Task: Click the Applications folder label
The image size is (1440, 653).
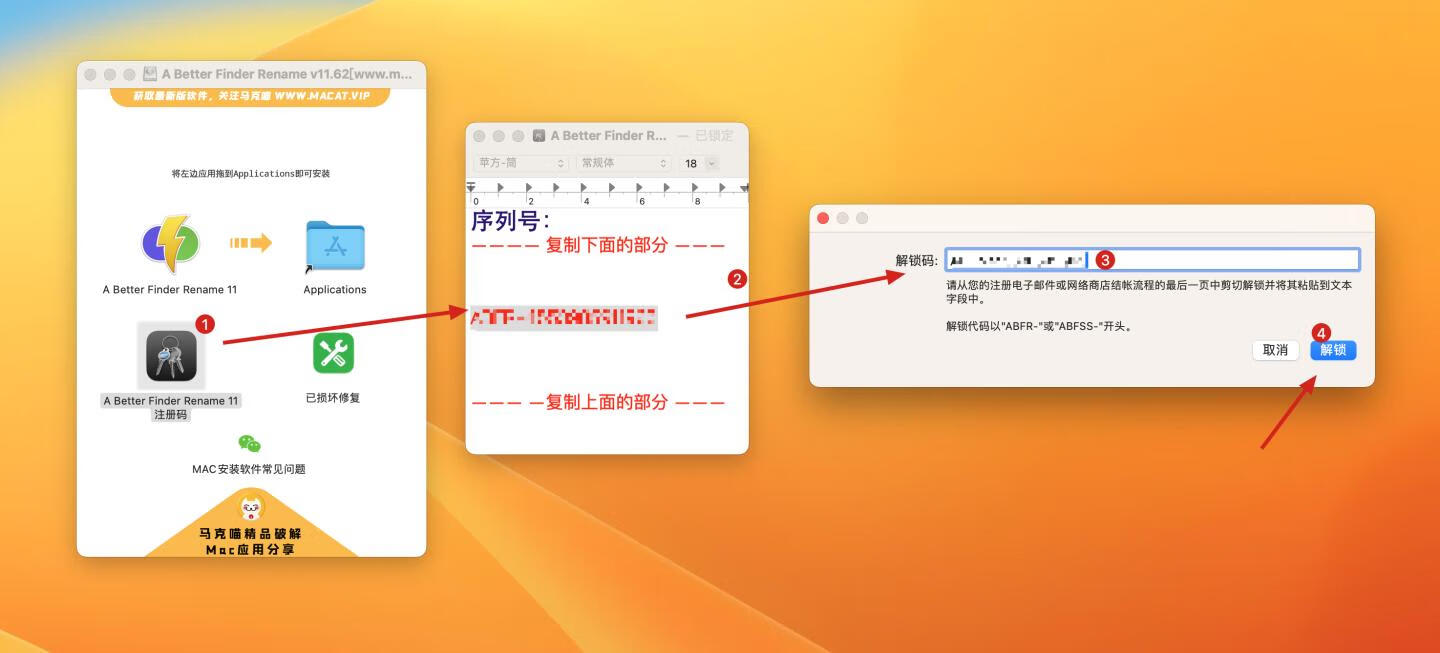Action: 335,290
